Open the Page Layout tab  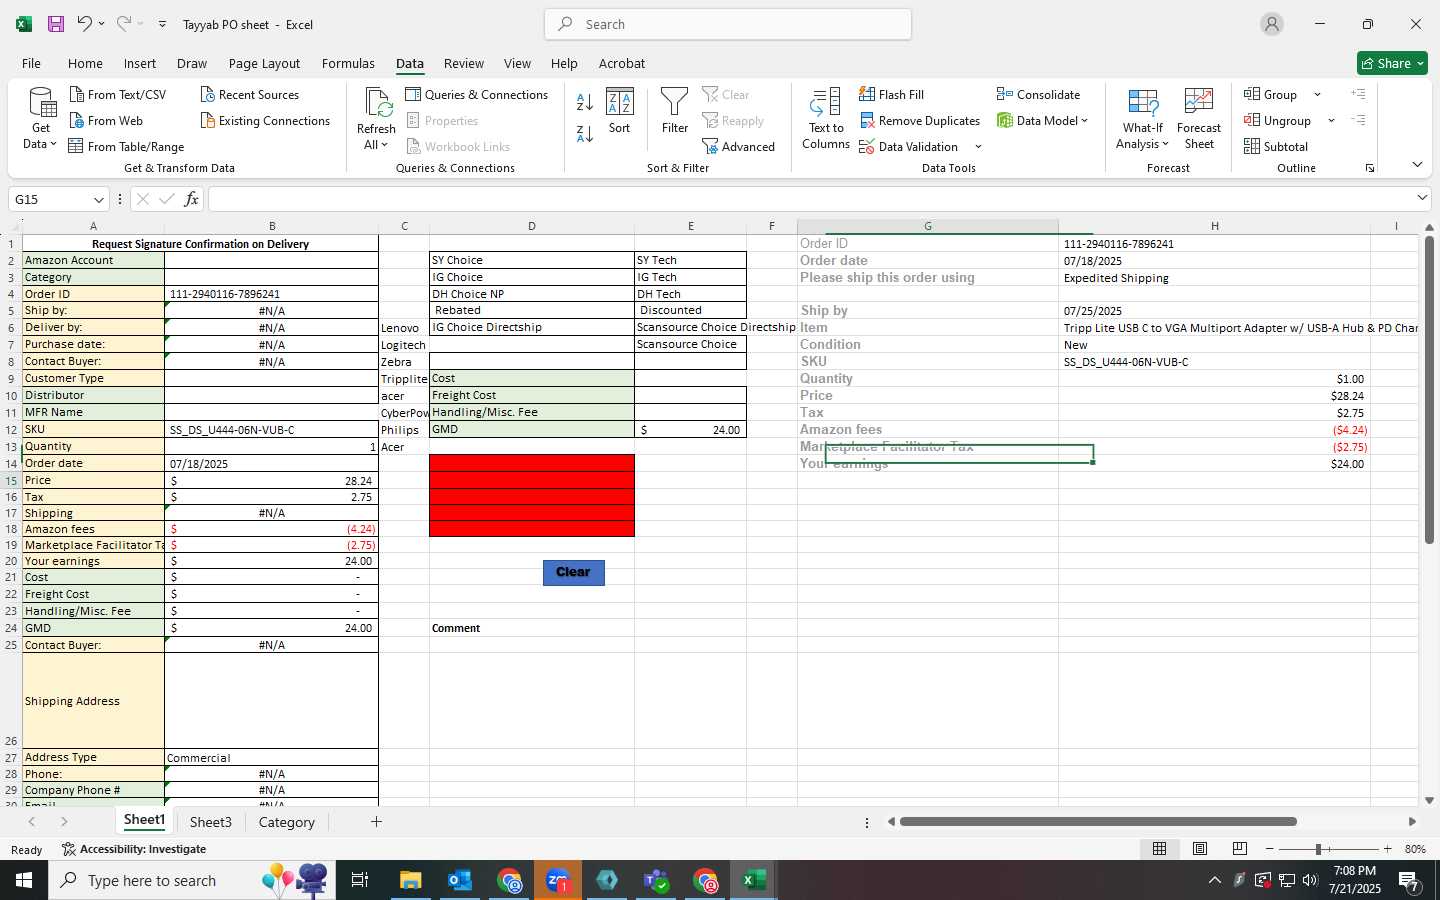point(264,63)
